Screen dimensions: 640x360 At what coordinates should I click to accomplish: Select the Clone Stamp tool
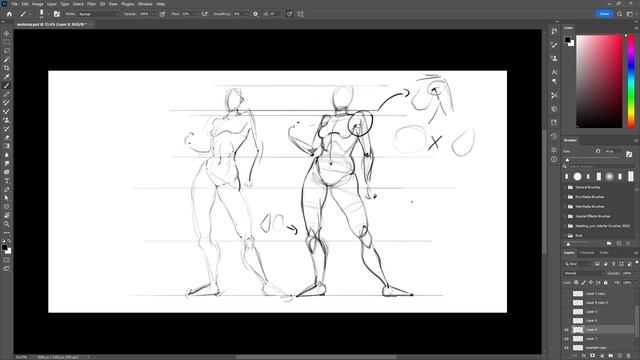point(7,120)
